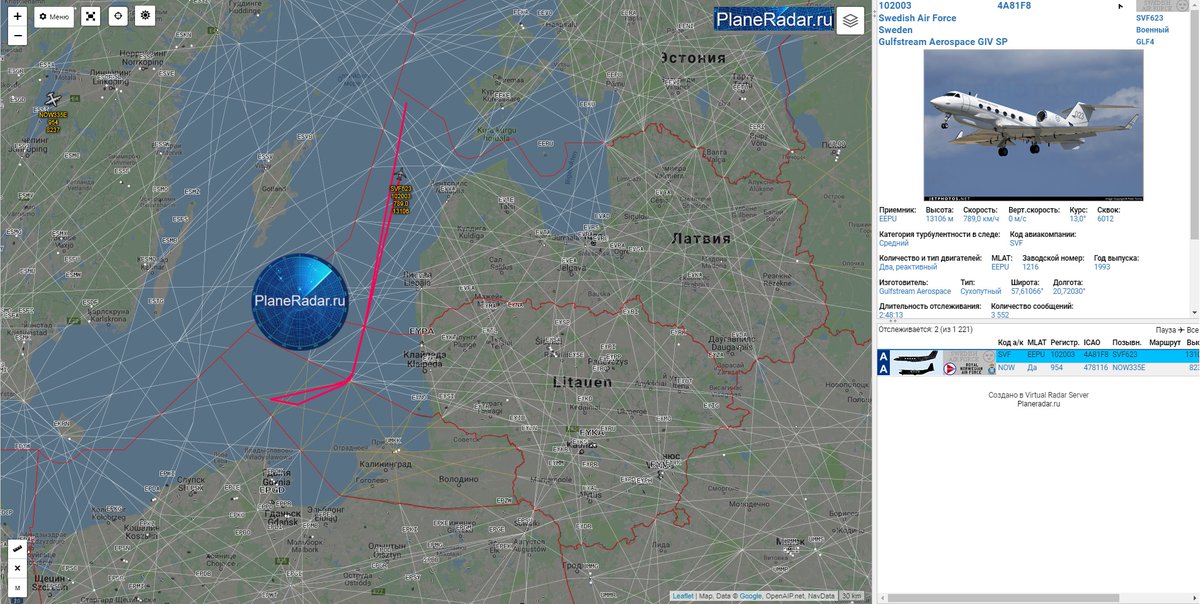Open the Меню settings button

click(x=54, y=17)
